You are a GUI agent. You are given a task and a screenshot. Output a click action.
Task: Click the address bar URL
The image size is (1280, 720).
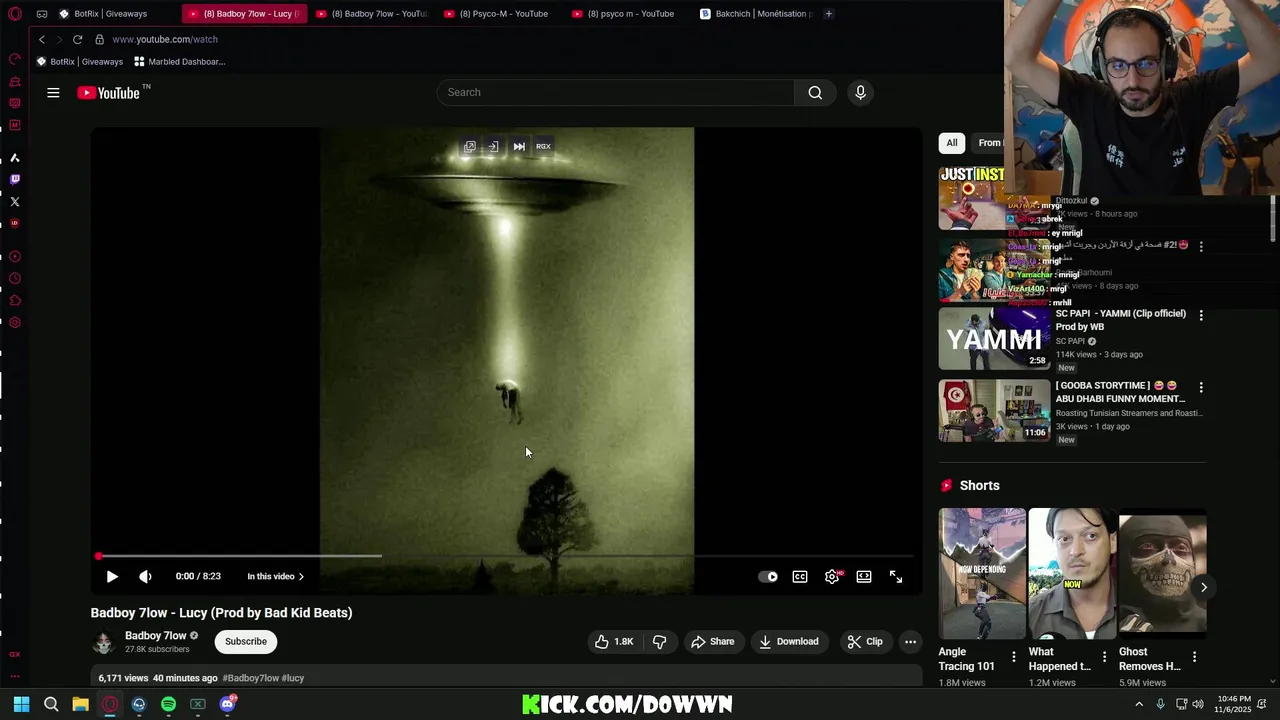(165, 39)
